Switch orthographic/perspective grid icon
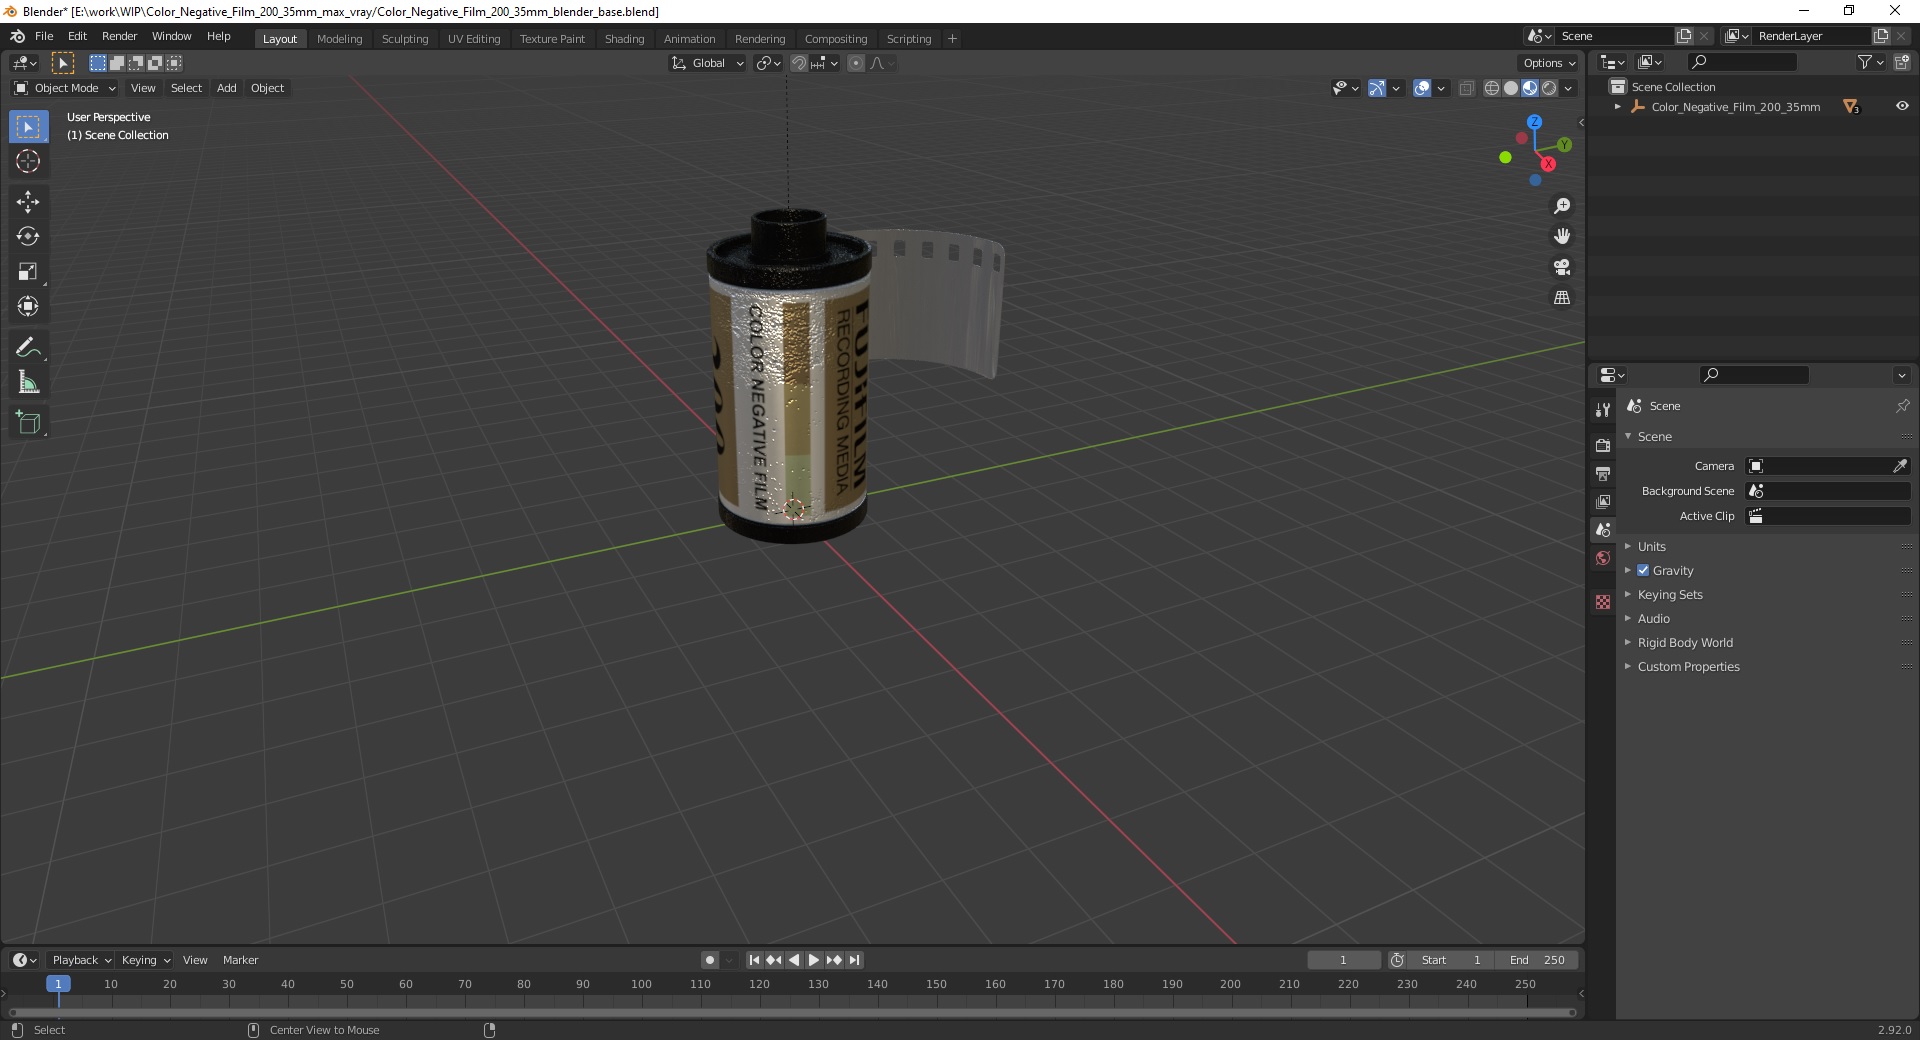 (1562, 297)
